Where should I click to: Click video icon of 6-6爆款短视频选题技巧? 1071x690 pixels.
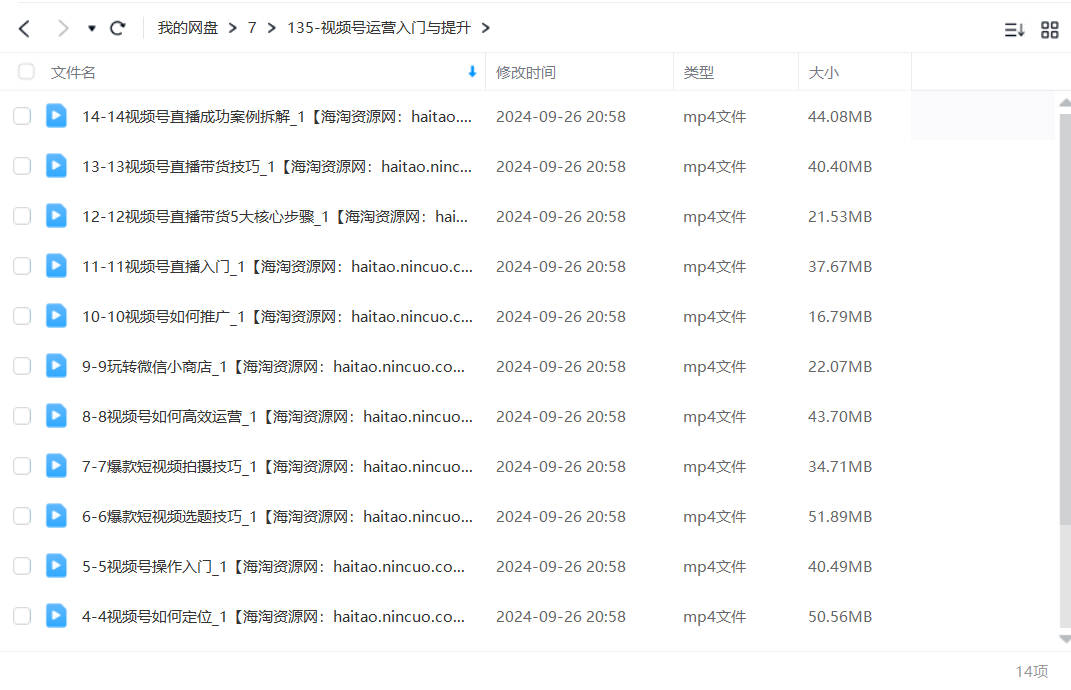click(x=56, y=515)
